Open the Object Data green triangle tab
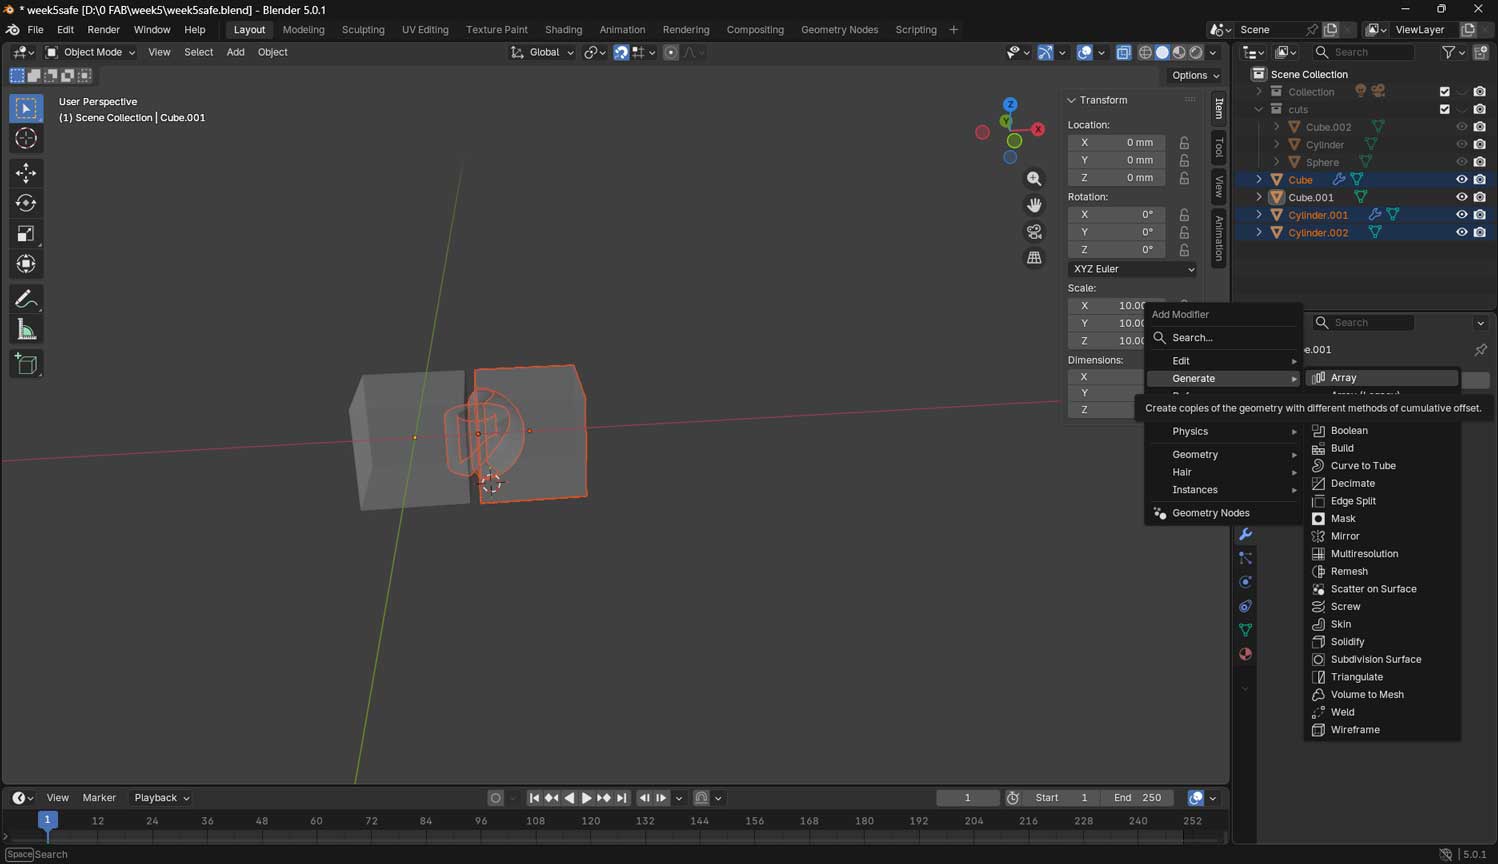Image resolution: width=1498 pixels, height=864 pixels. pyautogui.click(x=1245, y=630)
